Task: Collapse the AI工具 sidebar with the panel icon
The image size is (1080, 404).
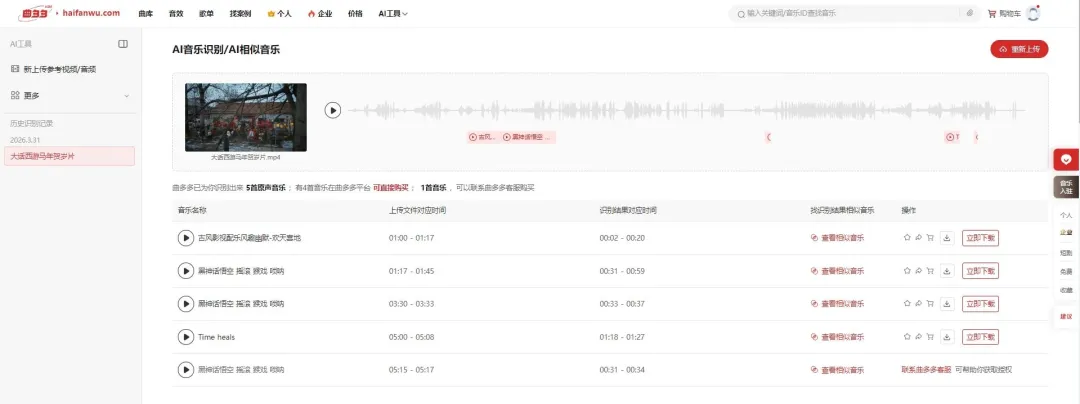Action: pos(123,44)
